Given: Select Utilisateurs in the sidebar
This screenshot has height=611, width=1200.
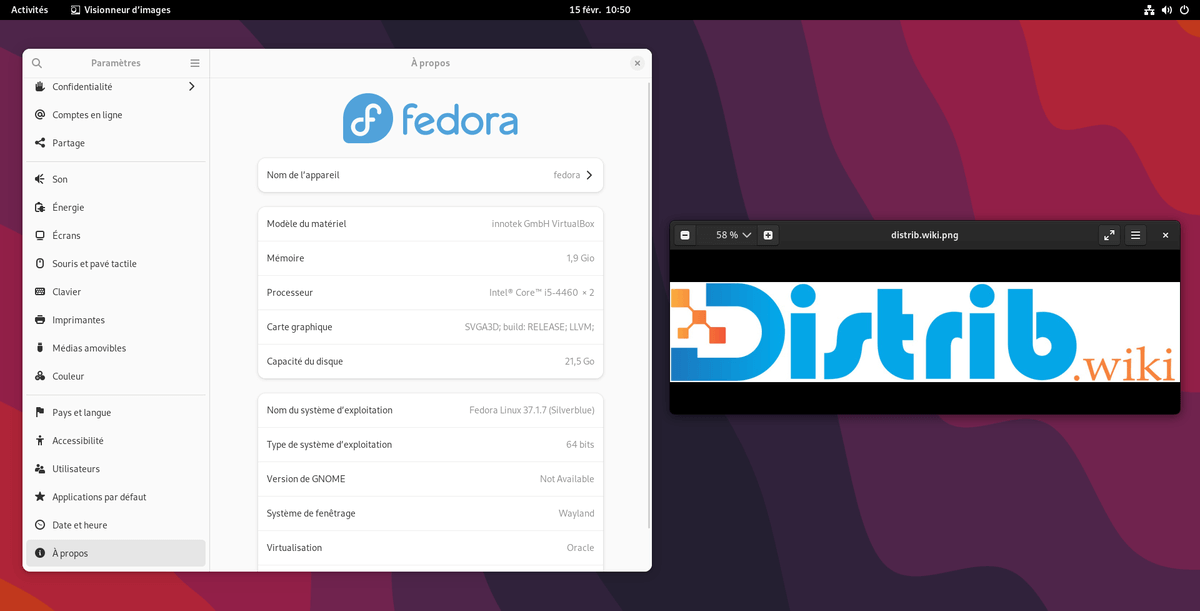Looking at the screenshot, I should click(116, 468).
